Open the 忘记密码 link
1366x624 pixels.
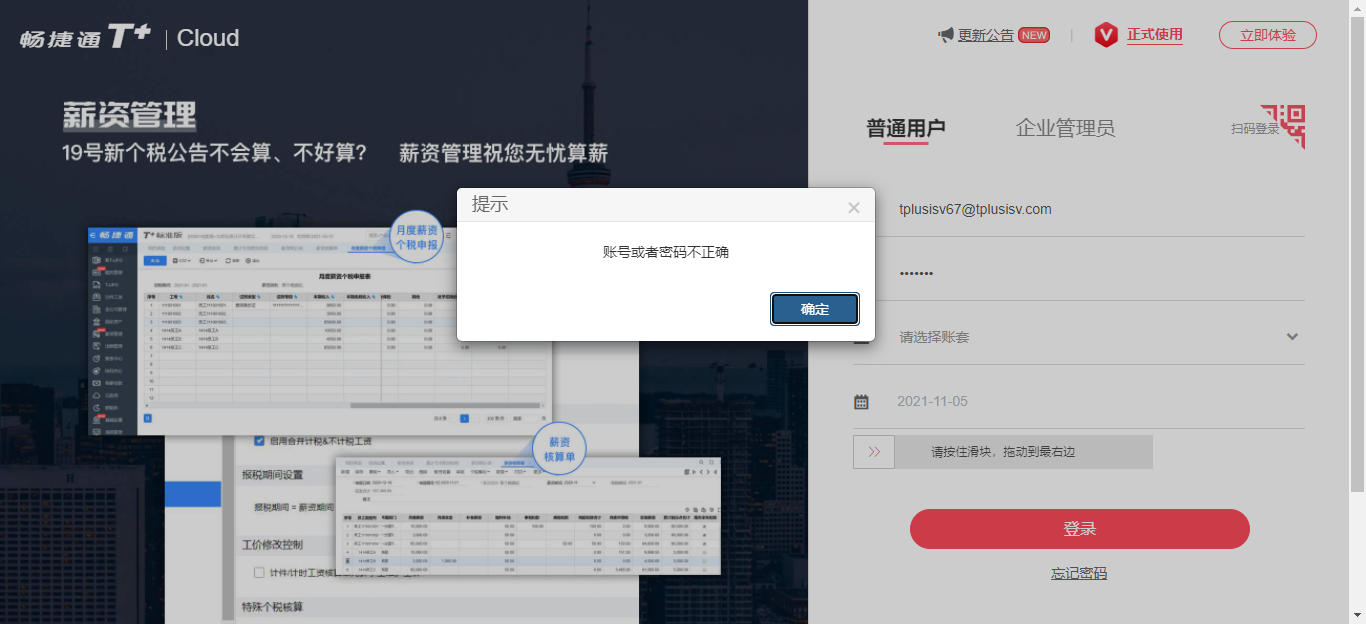point(1079,574)
